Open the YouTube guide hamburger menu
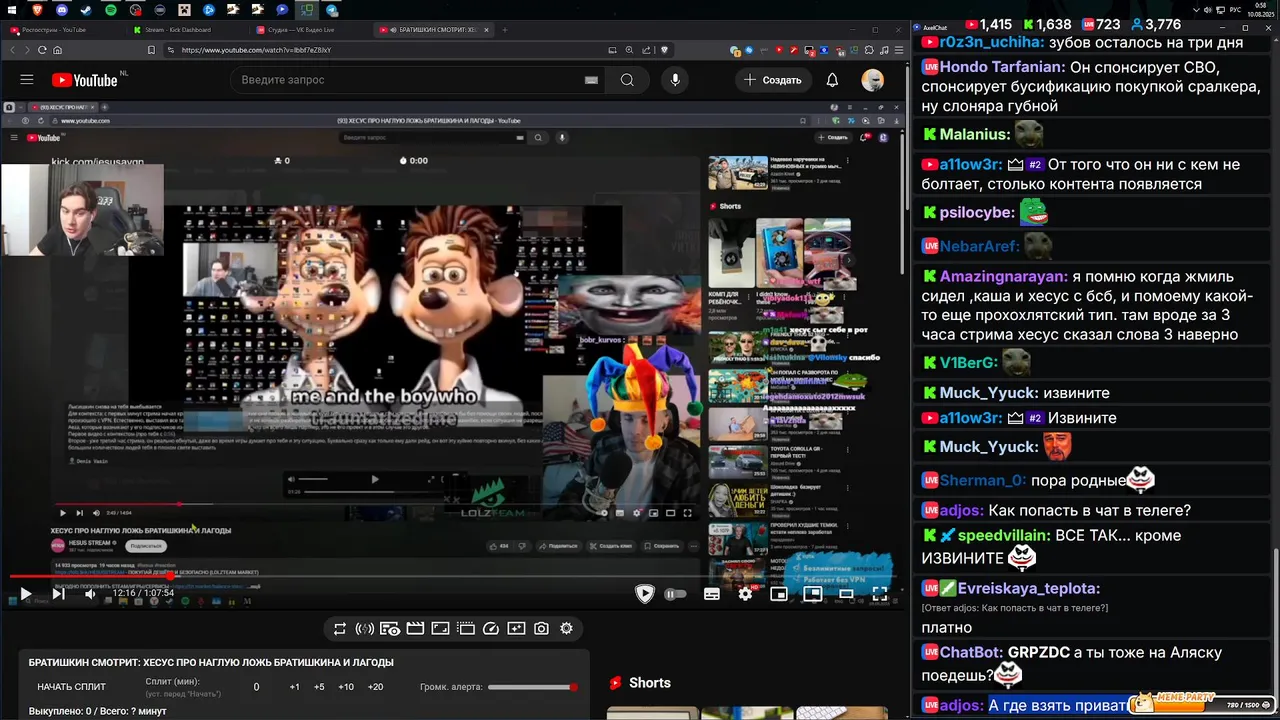 tap(27, 80)
